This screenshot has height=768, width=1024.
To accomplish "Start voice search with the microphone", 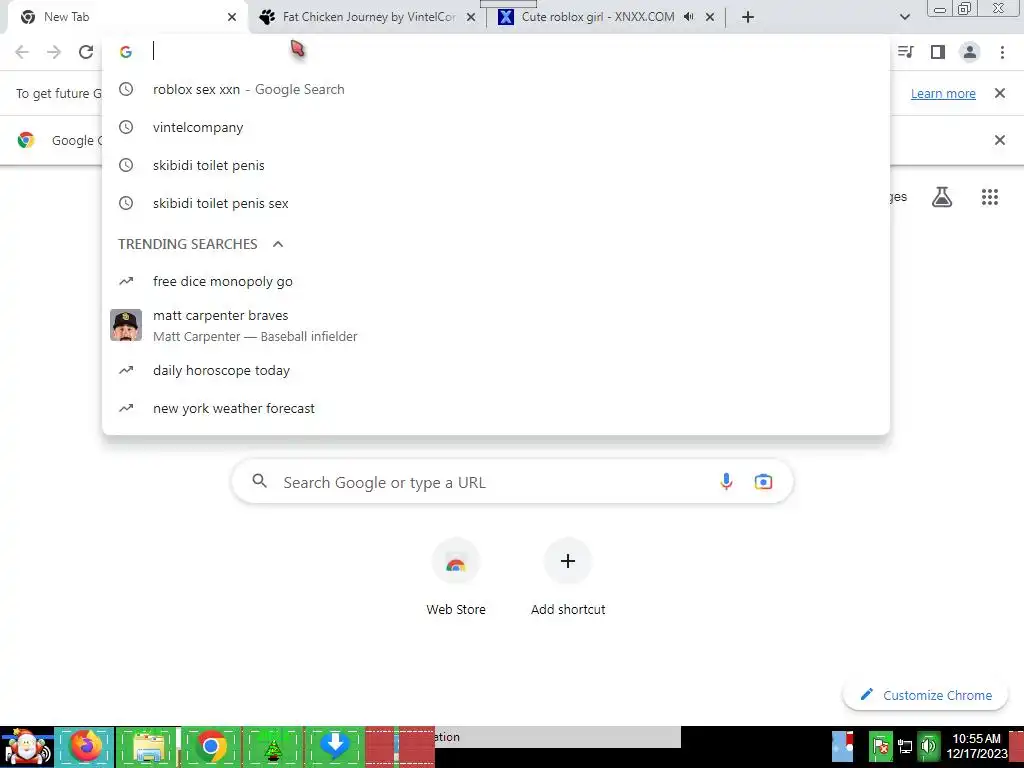I will [726, 482].
